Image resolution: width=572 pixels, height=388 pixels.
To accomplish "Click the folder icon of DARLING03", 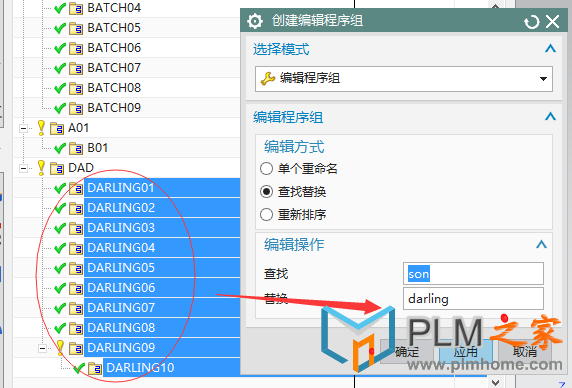I will click(76, 229).
